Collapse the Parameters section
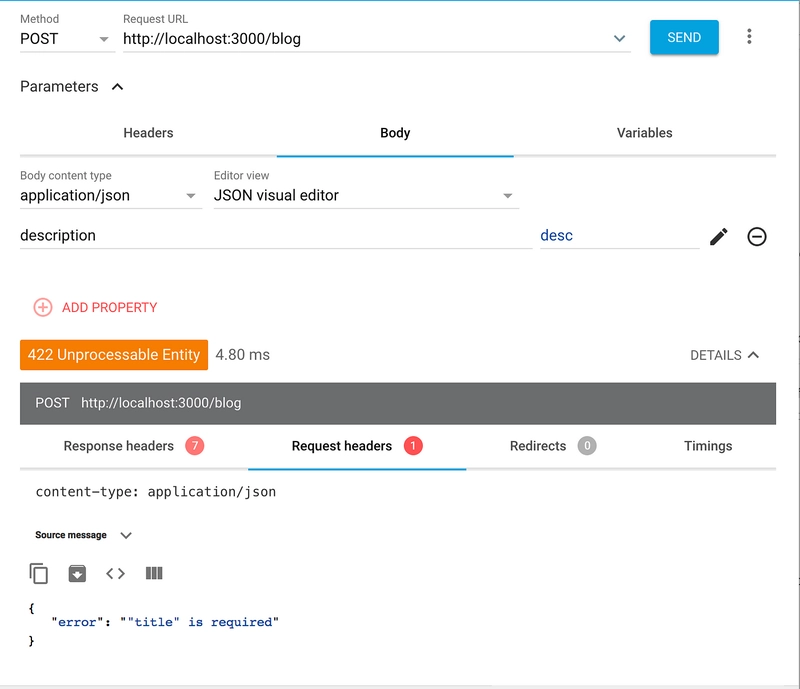Viewport: 800px width, 689px height. coord(117,87)
